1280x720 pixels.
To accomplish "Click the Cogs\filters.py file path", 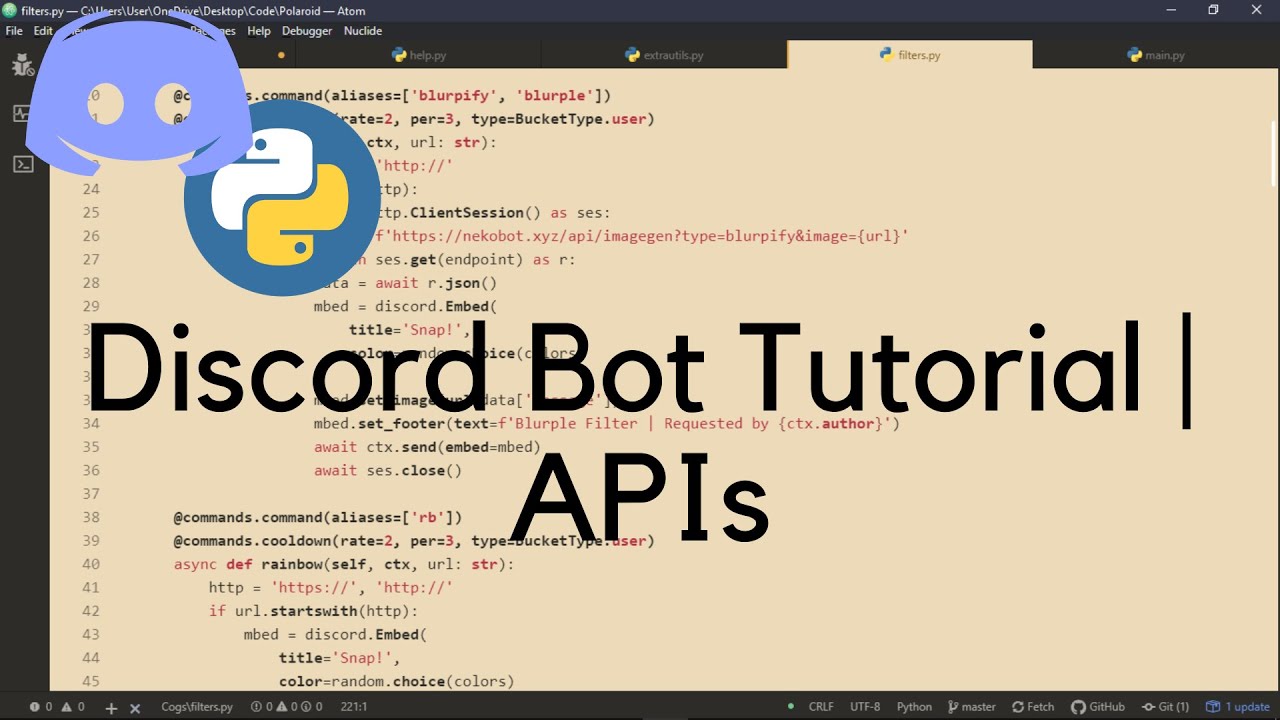I will [197, 707].
